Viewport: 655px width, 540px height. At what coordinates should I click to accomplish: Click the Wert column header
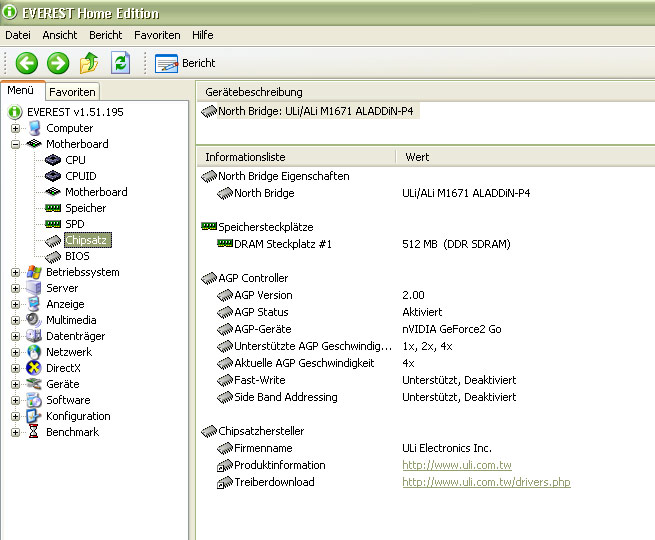tap(526, 157)
